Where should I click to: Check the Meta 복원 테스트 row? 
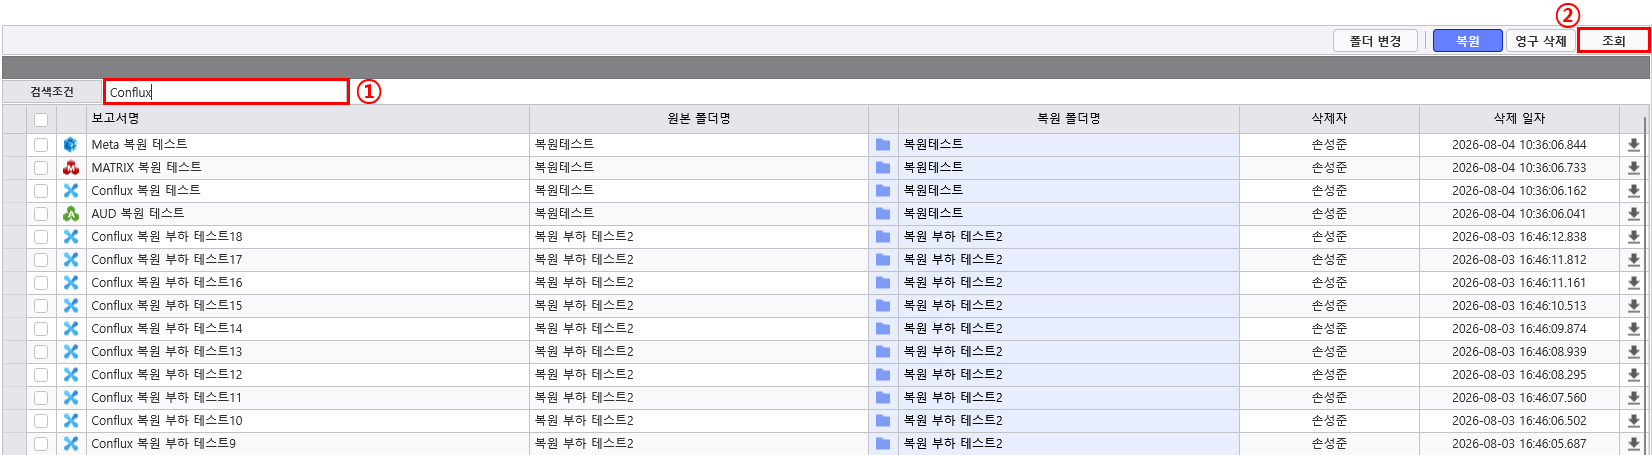point(41,145)
